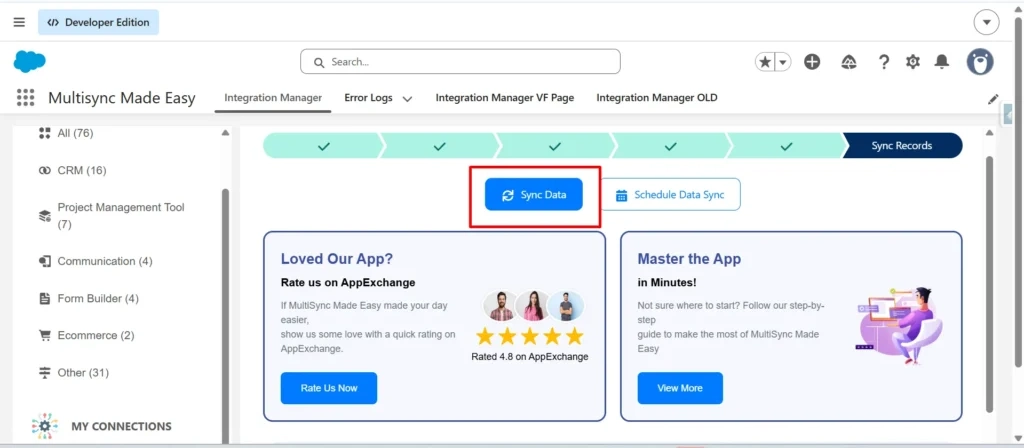Screen dimensions: 1024x448
Task: Click the main panel scroll-up arrow
Action: tap(989, 133)
